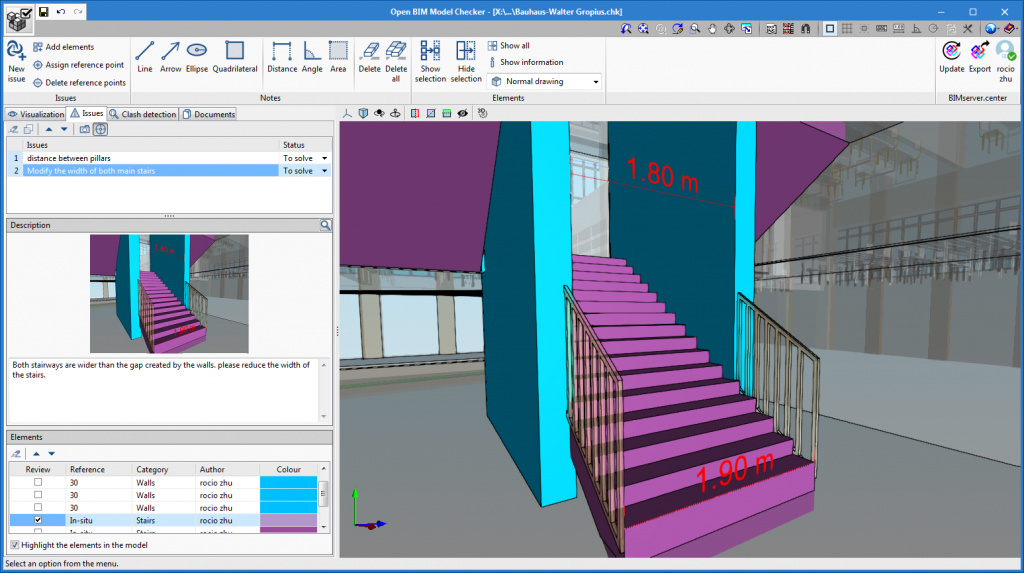This screenshot has width=1024, height=573.
Task: Check Review box for first Walls row
Action: [38, 482]
